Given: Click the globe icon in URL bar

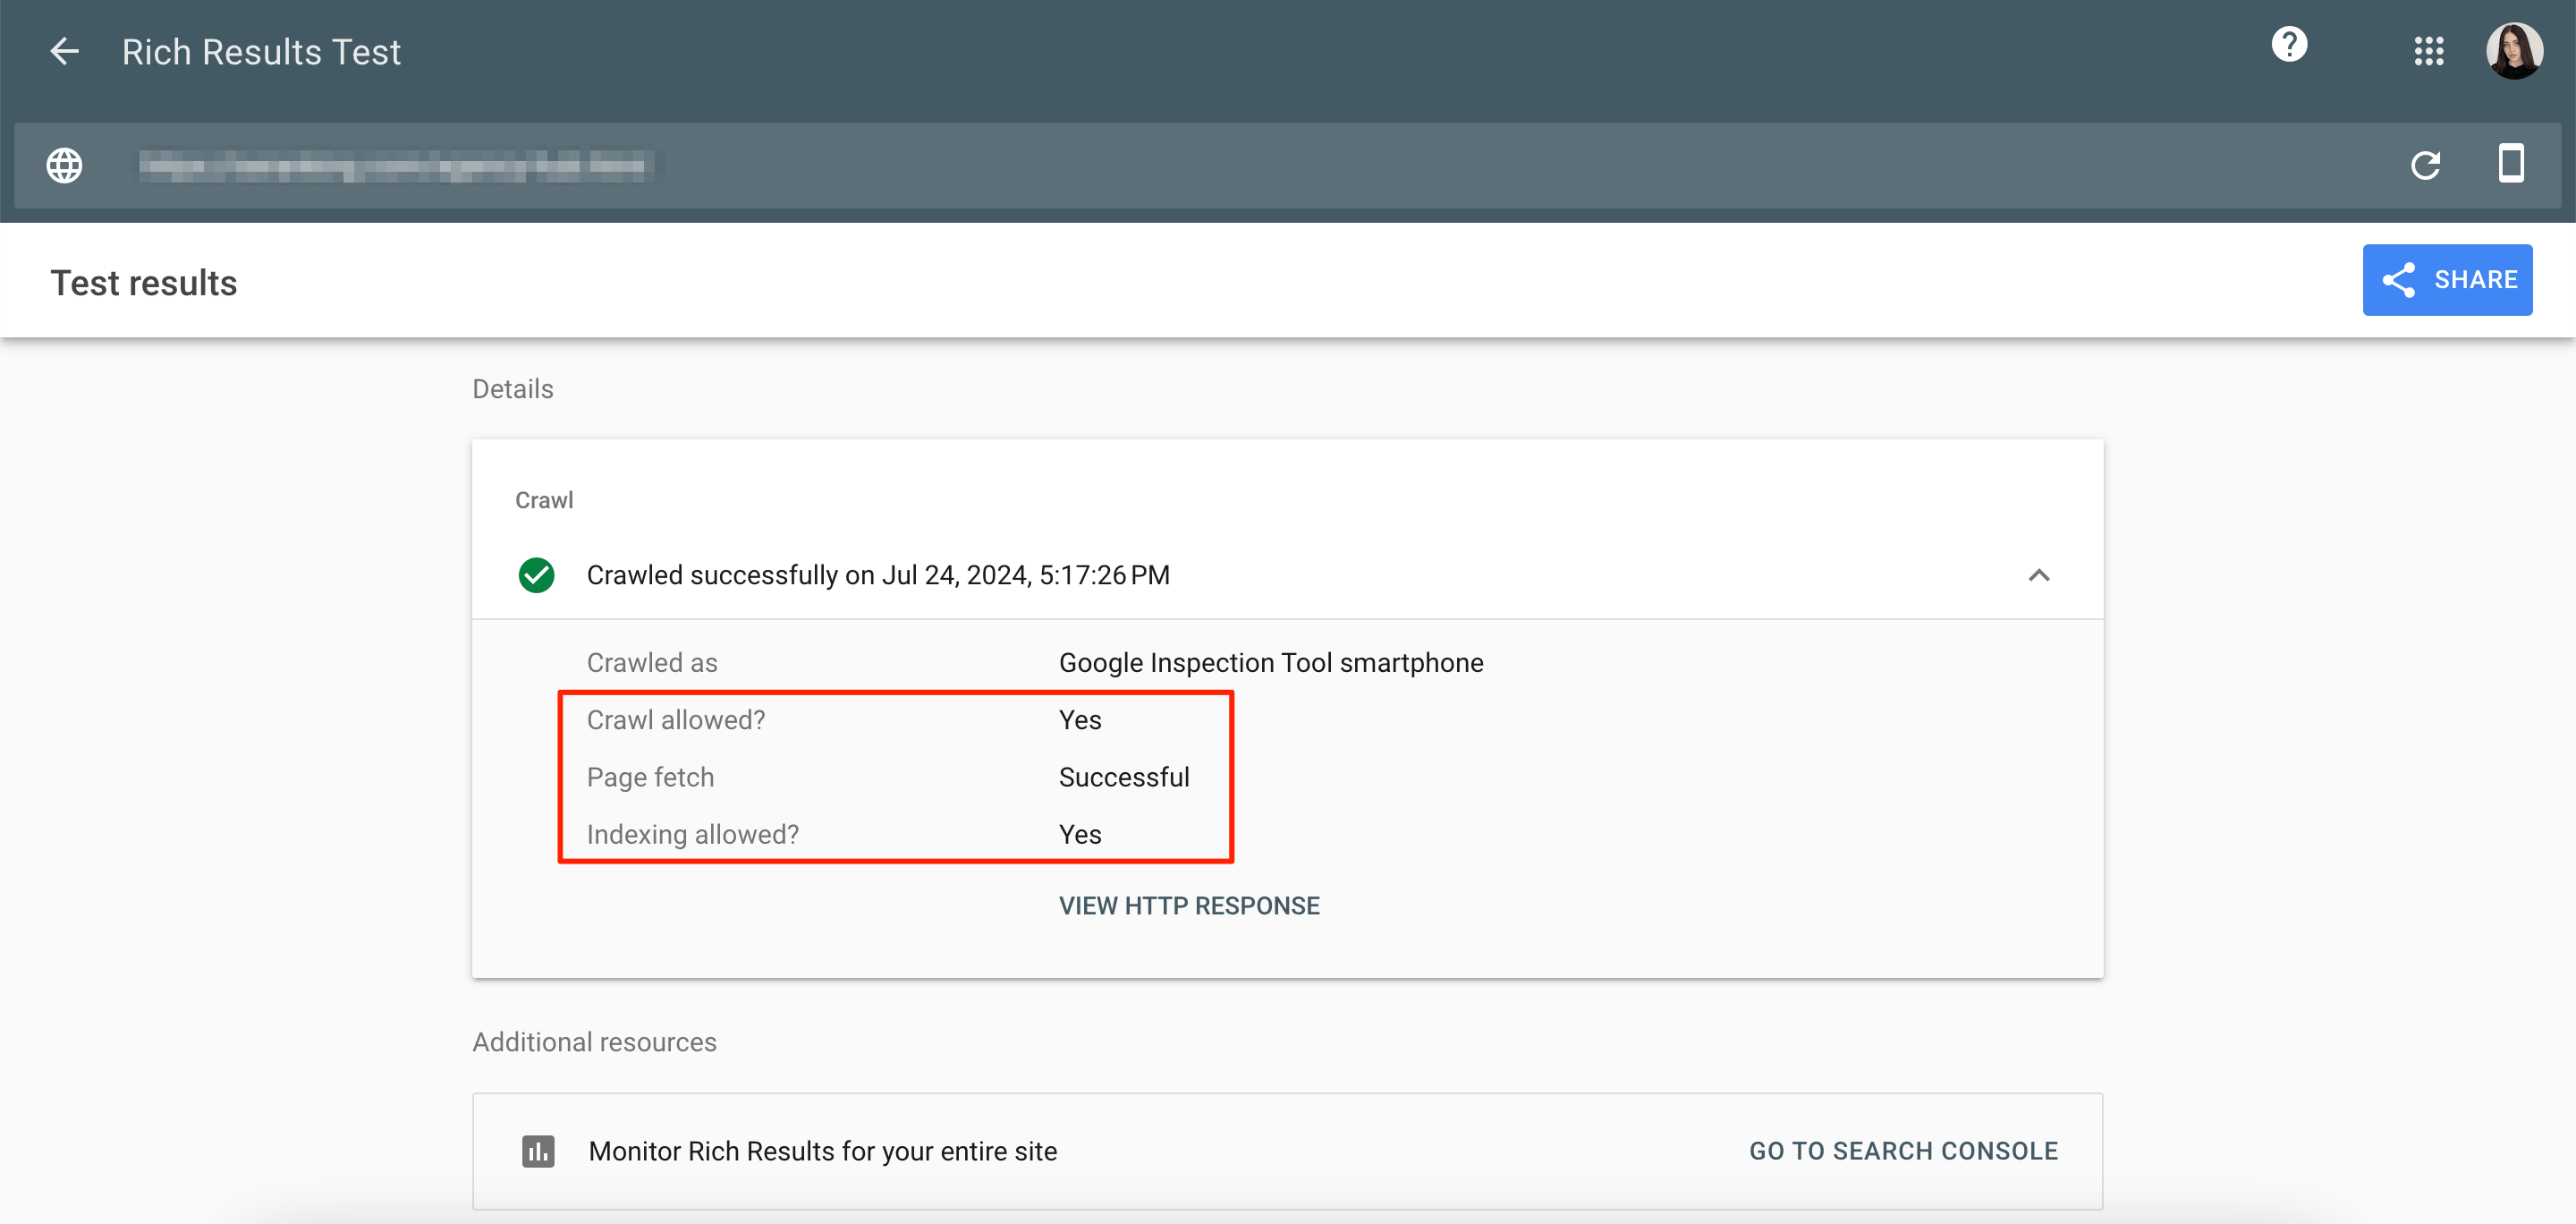Looking at the screenshot, I should tap(64, 165).
